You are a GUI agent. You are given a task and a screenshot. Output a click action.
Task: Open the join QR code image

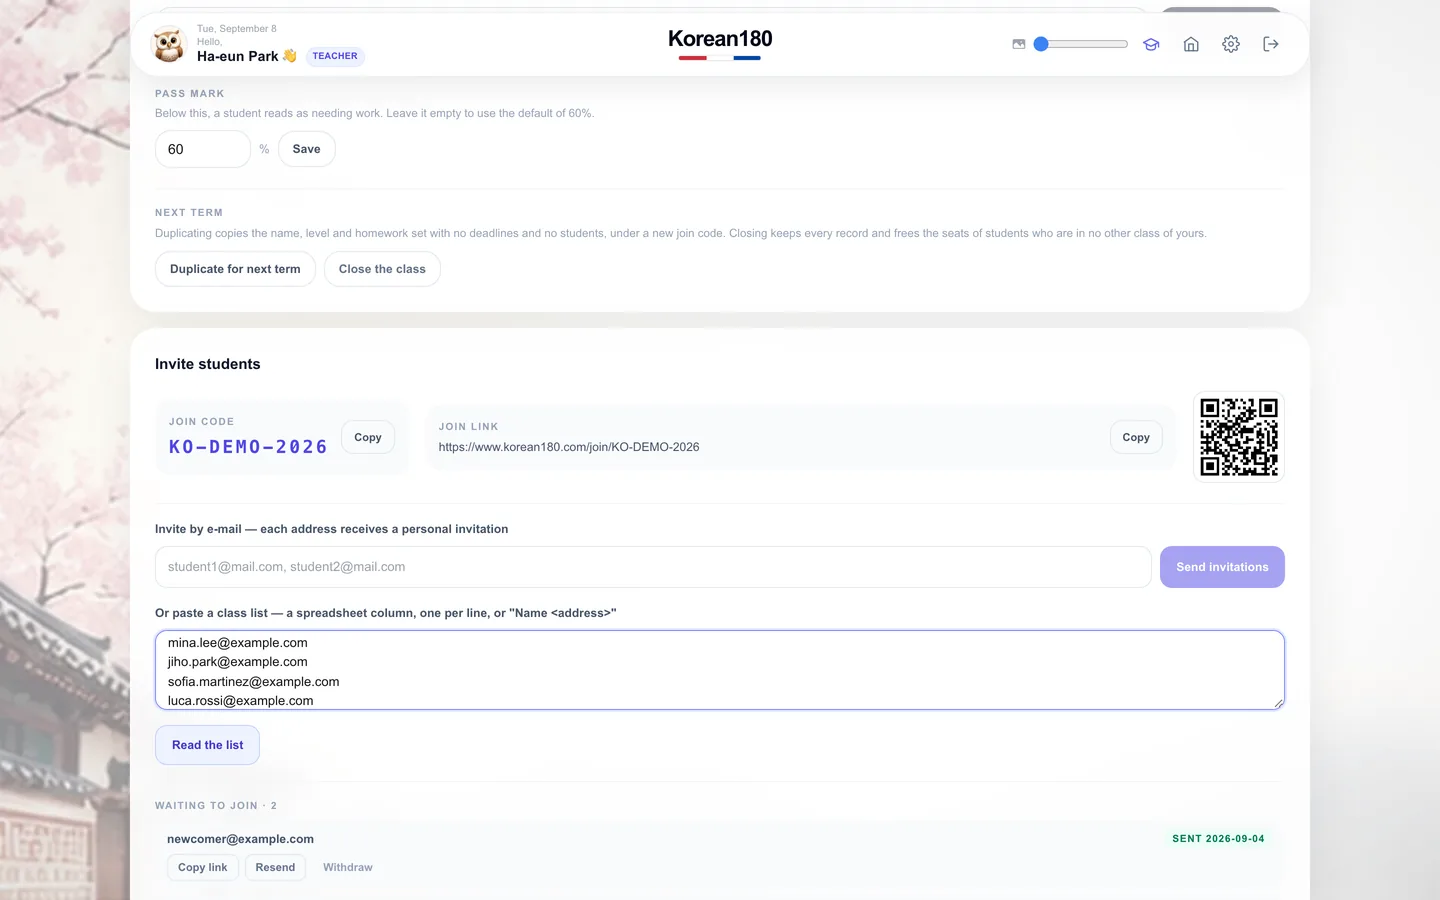1239,437
